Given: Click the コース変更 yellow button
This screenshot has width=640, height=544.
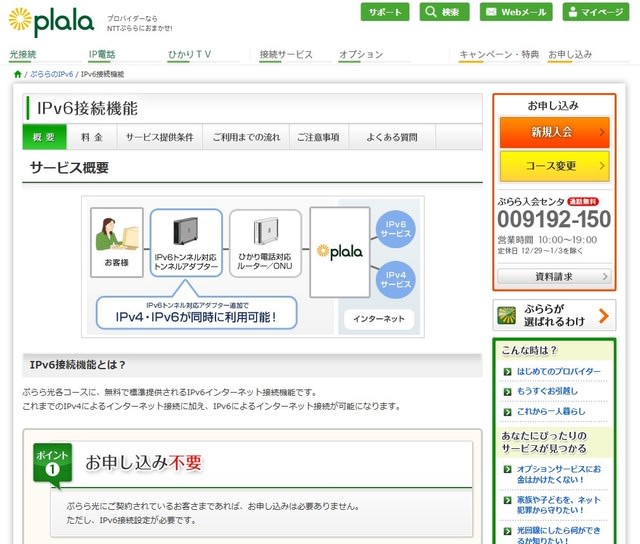Looking at the screenshot, I should 554,166.
